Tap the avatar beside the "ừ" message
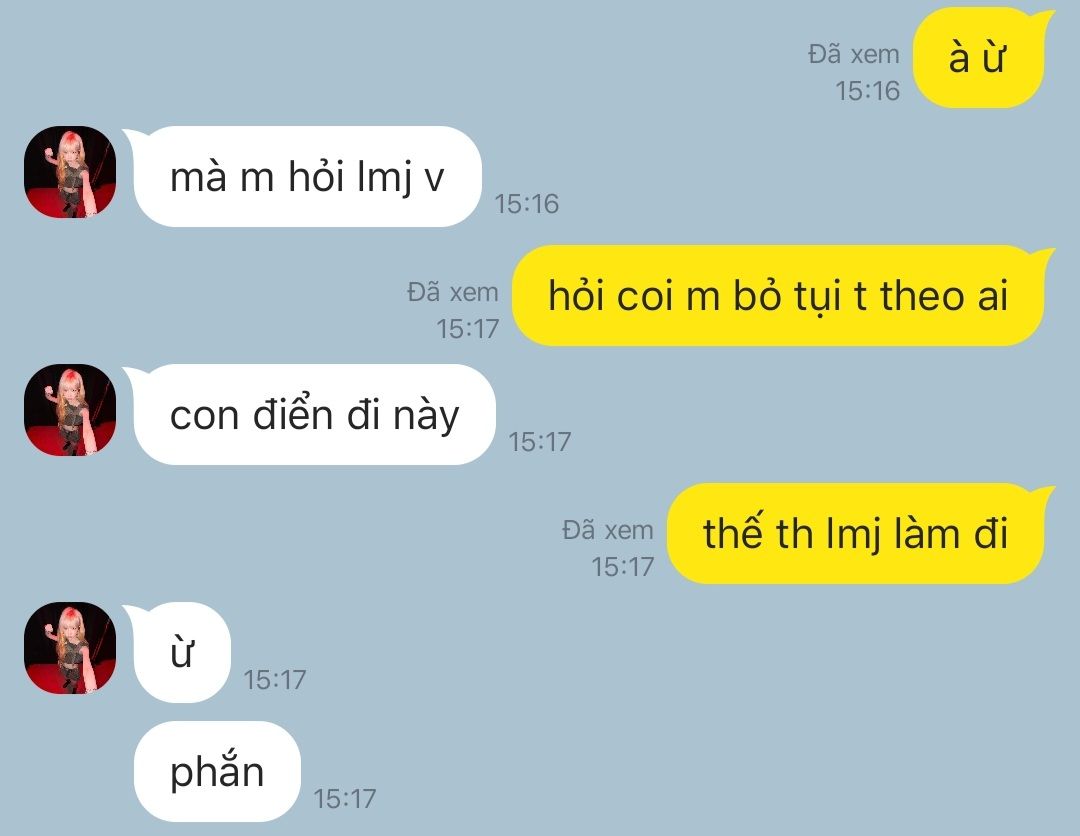Screen dimensions: 1080x836 [x=70, y=648]
